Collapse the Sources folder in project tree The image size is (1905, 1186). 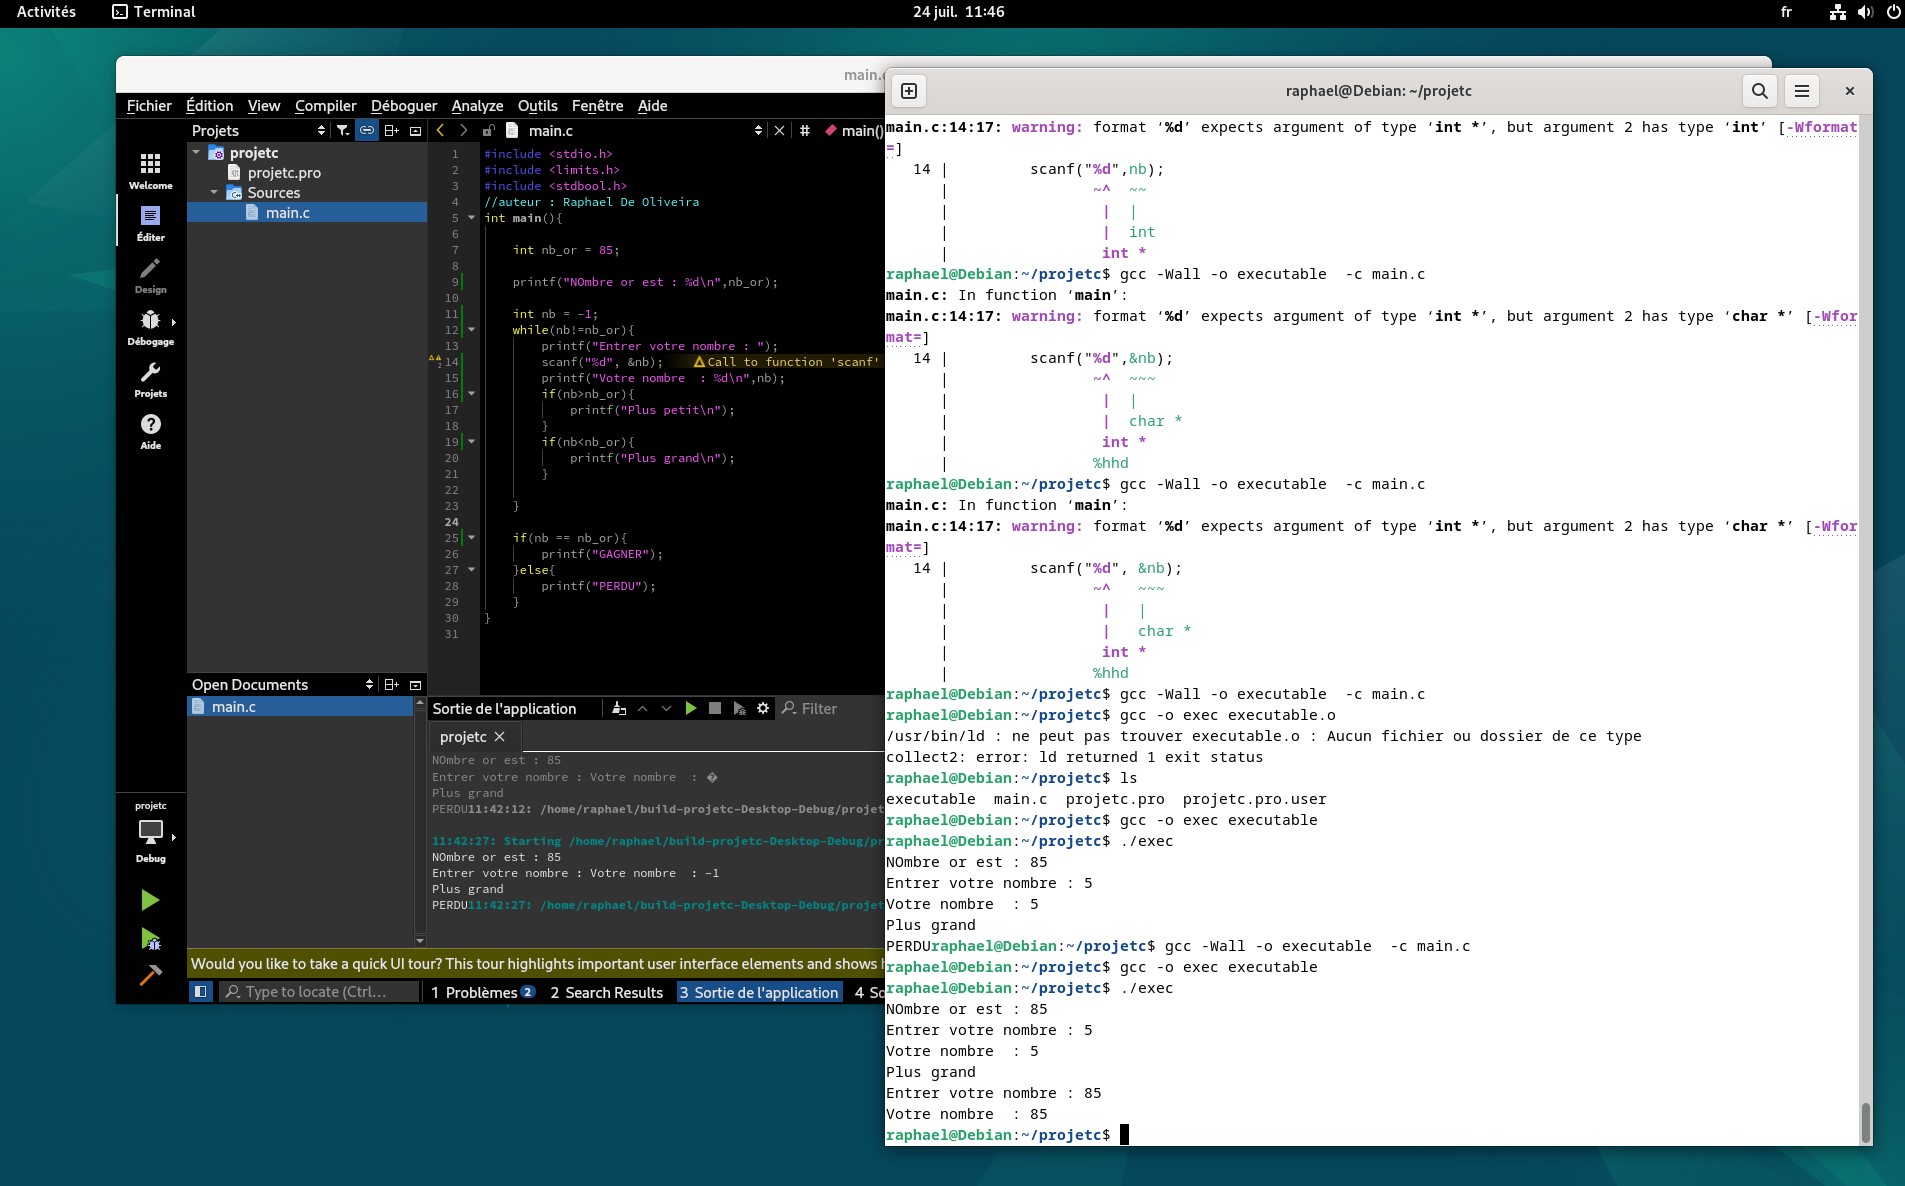(214, 192)
